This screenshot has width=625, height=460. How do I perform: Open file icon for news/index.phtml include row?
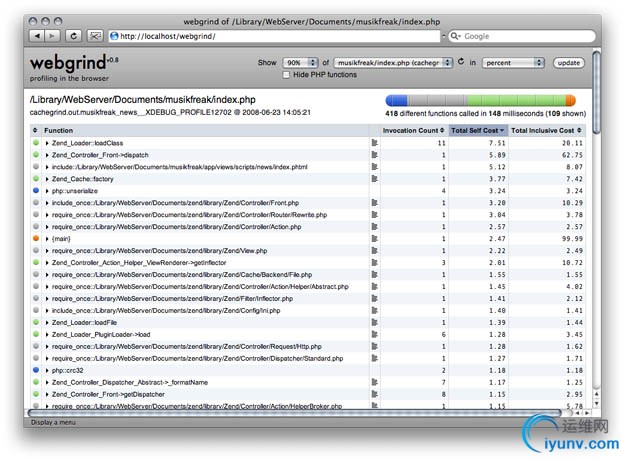coord(374,167)
